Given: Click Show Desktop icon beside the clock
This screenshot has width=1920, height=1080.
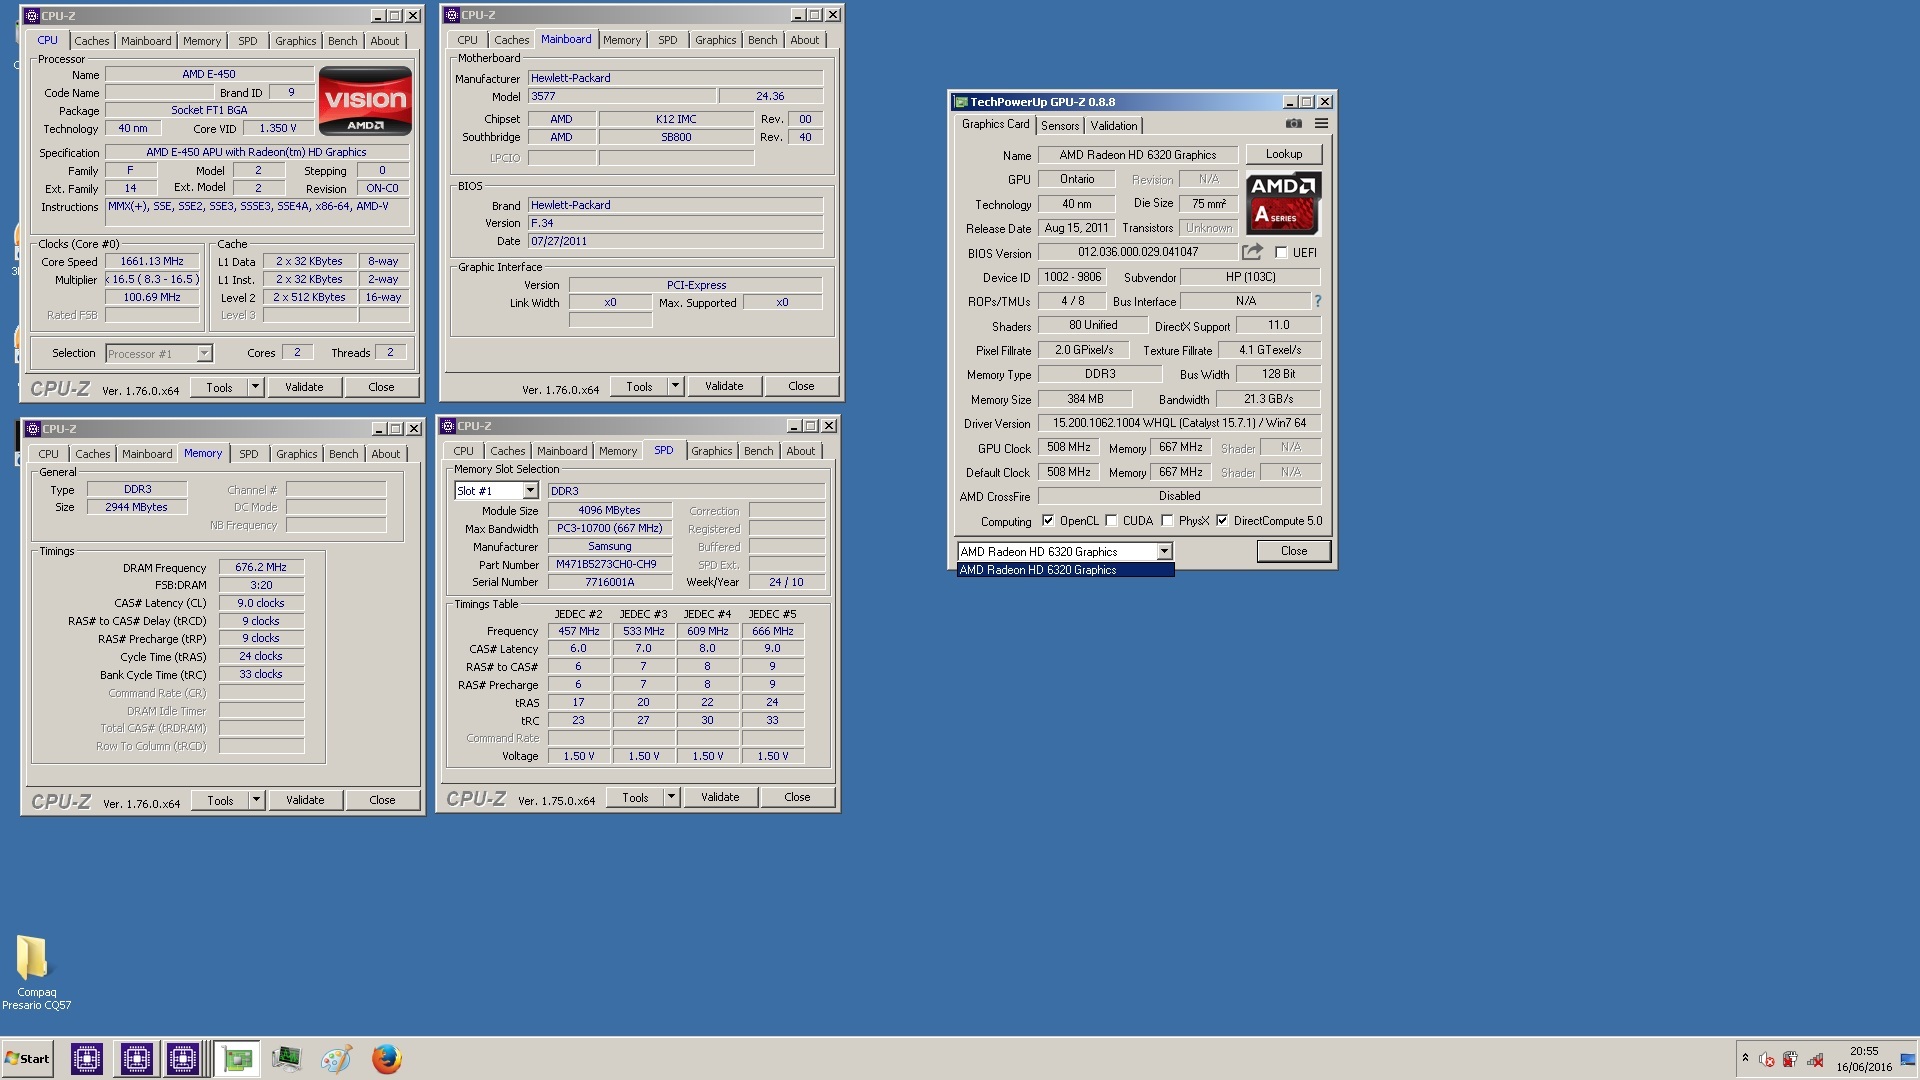Looking at the screenshot, I should tap(1907, 1059).
